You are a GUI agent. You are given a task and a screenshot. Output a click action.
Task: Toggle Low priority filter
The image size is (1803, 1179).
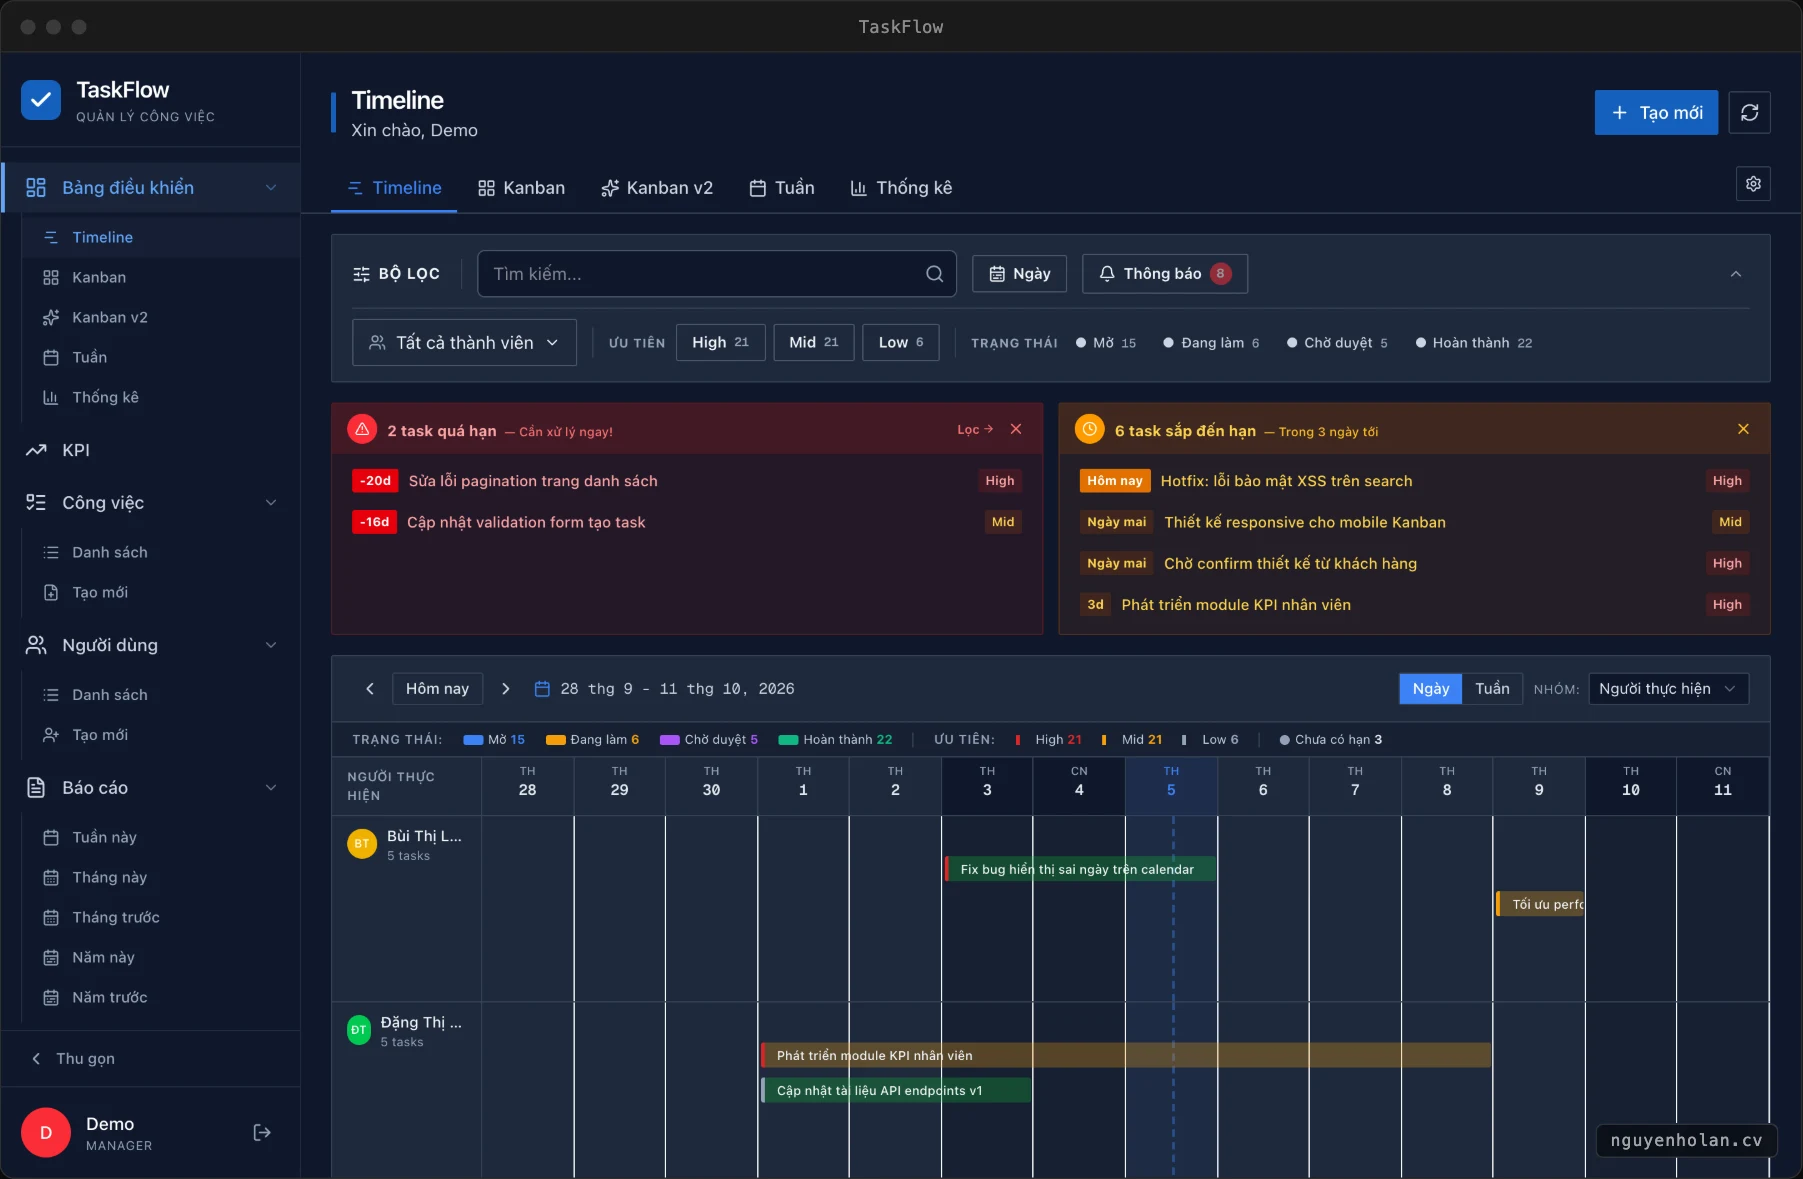point(901,342)
